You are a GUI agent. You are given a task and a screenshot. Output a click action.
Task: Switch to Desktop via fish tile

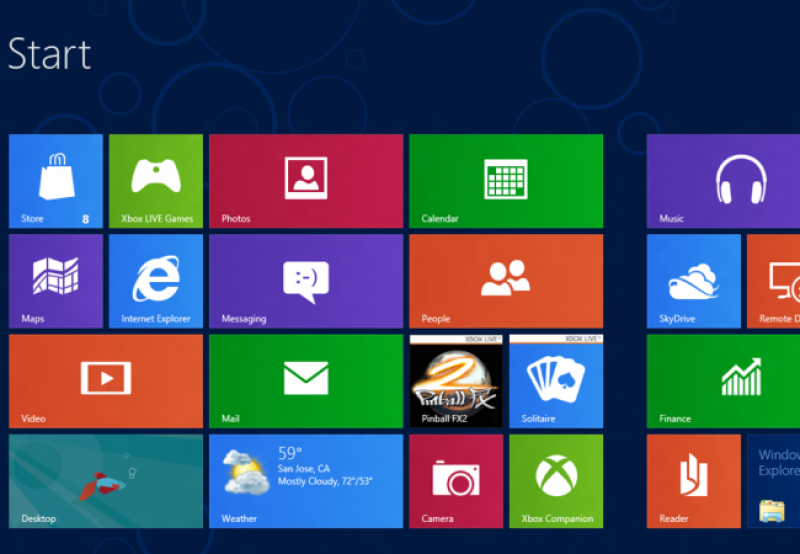tap(106, 481)
